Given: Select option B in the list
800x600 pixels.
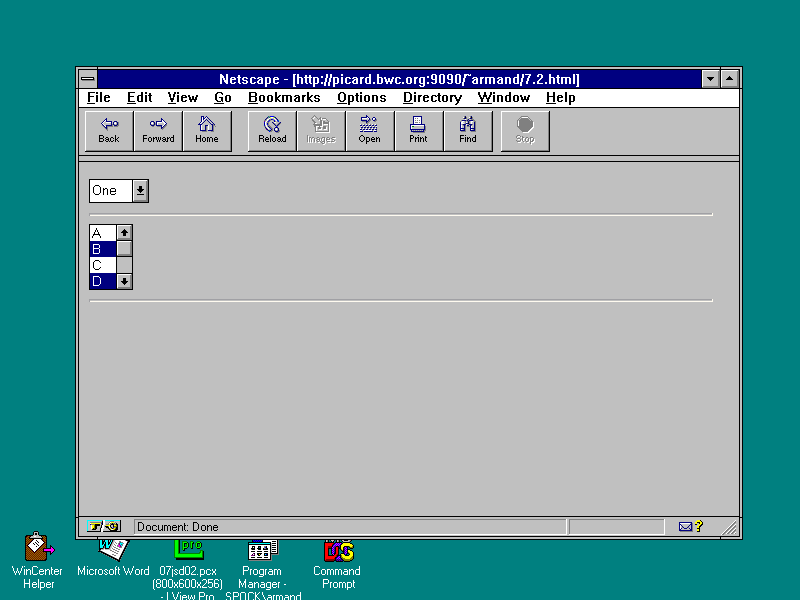Looking at the screenshot, I should (102, 249).
